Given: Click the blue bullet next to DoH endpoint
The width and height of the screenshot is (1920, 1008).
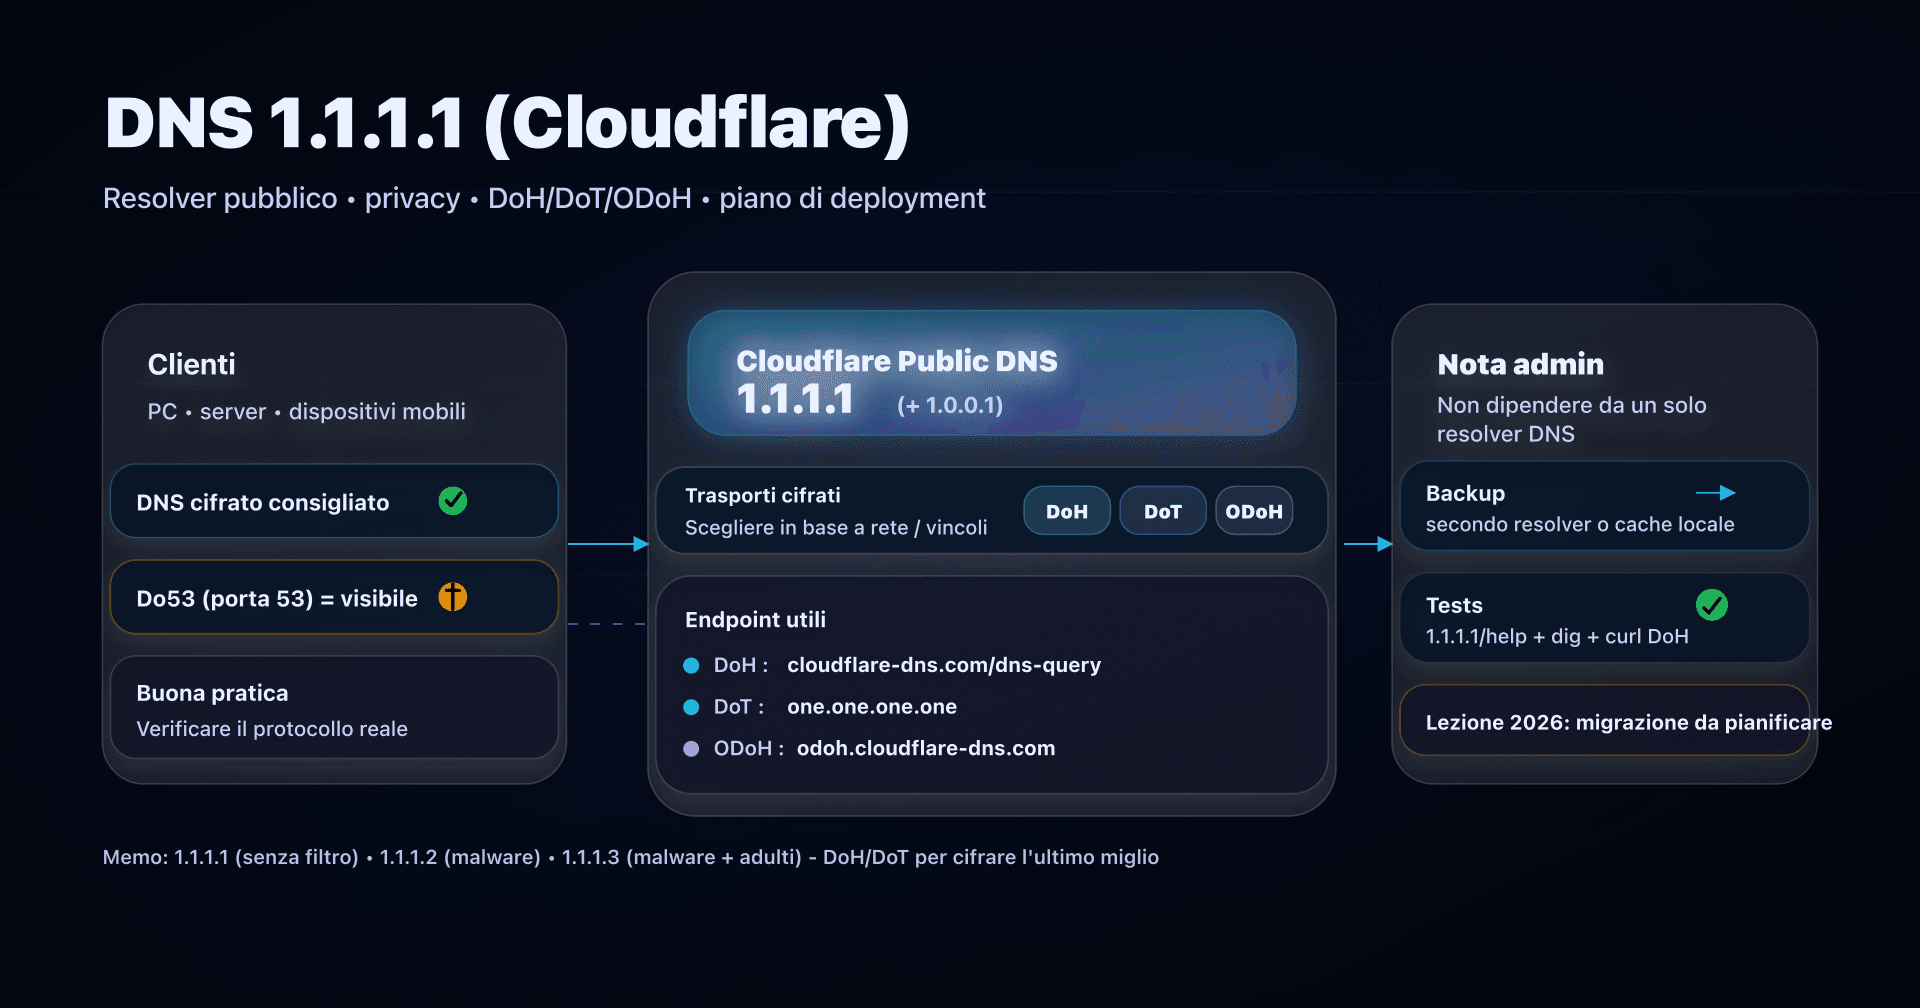Looking at the screenshot, I should tap(691, 665).
